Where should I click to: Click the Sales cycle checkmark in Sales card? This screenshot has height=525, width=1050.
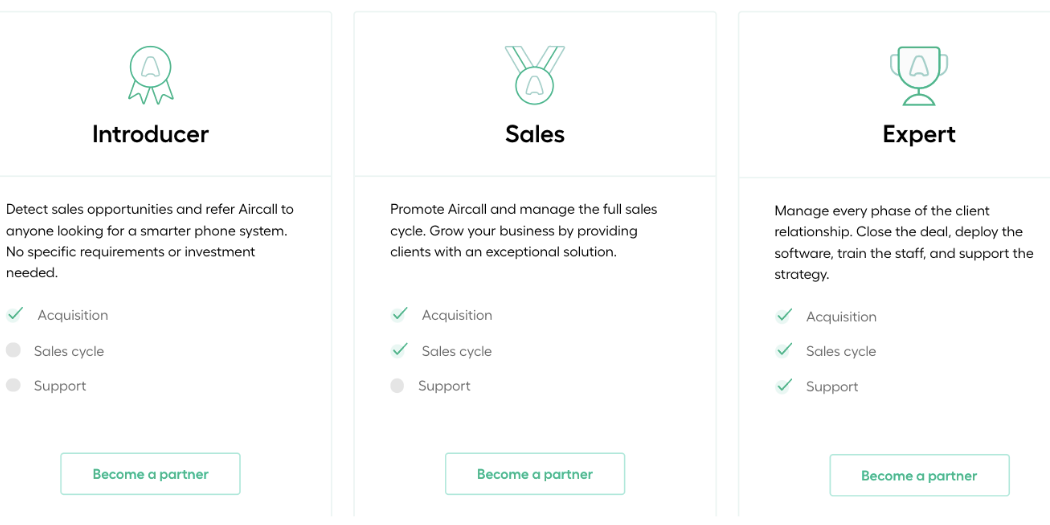point(400,350)
